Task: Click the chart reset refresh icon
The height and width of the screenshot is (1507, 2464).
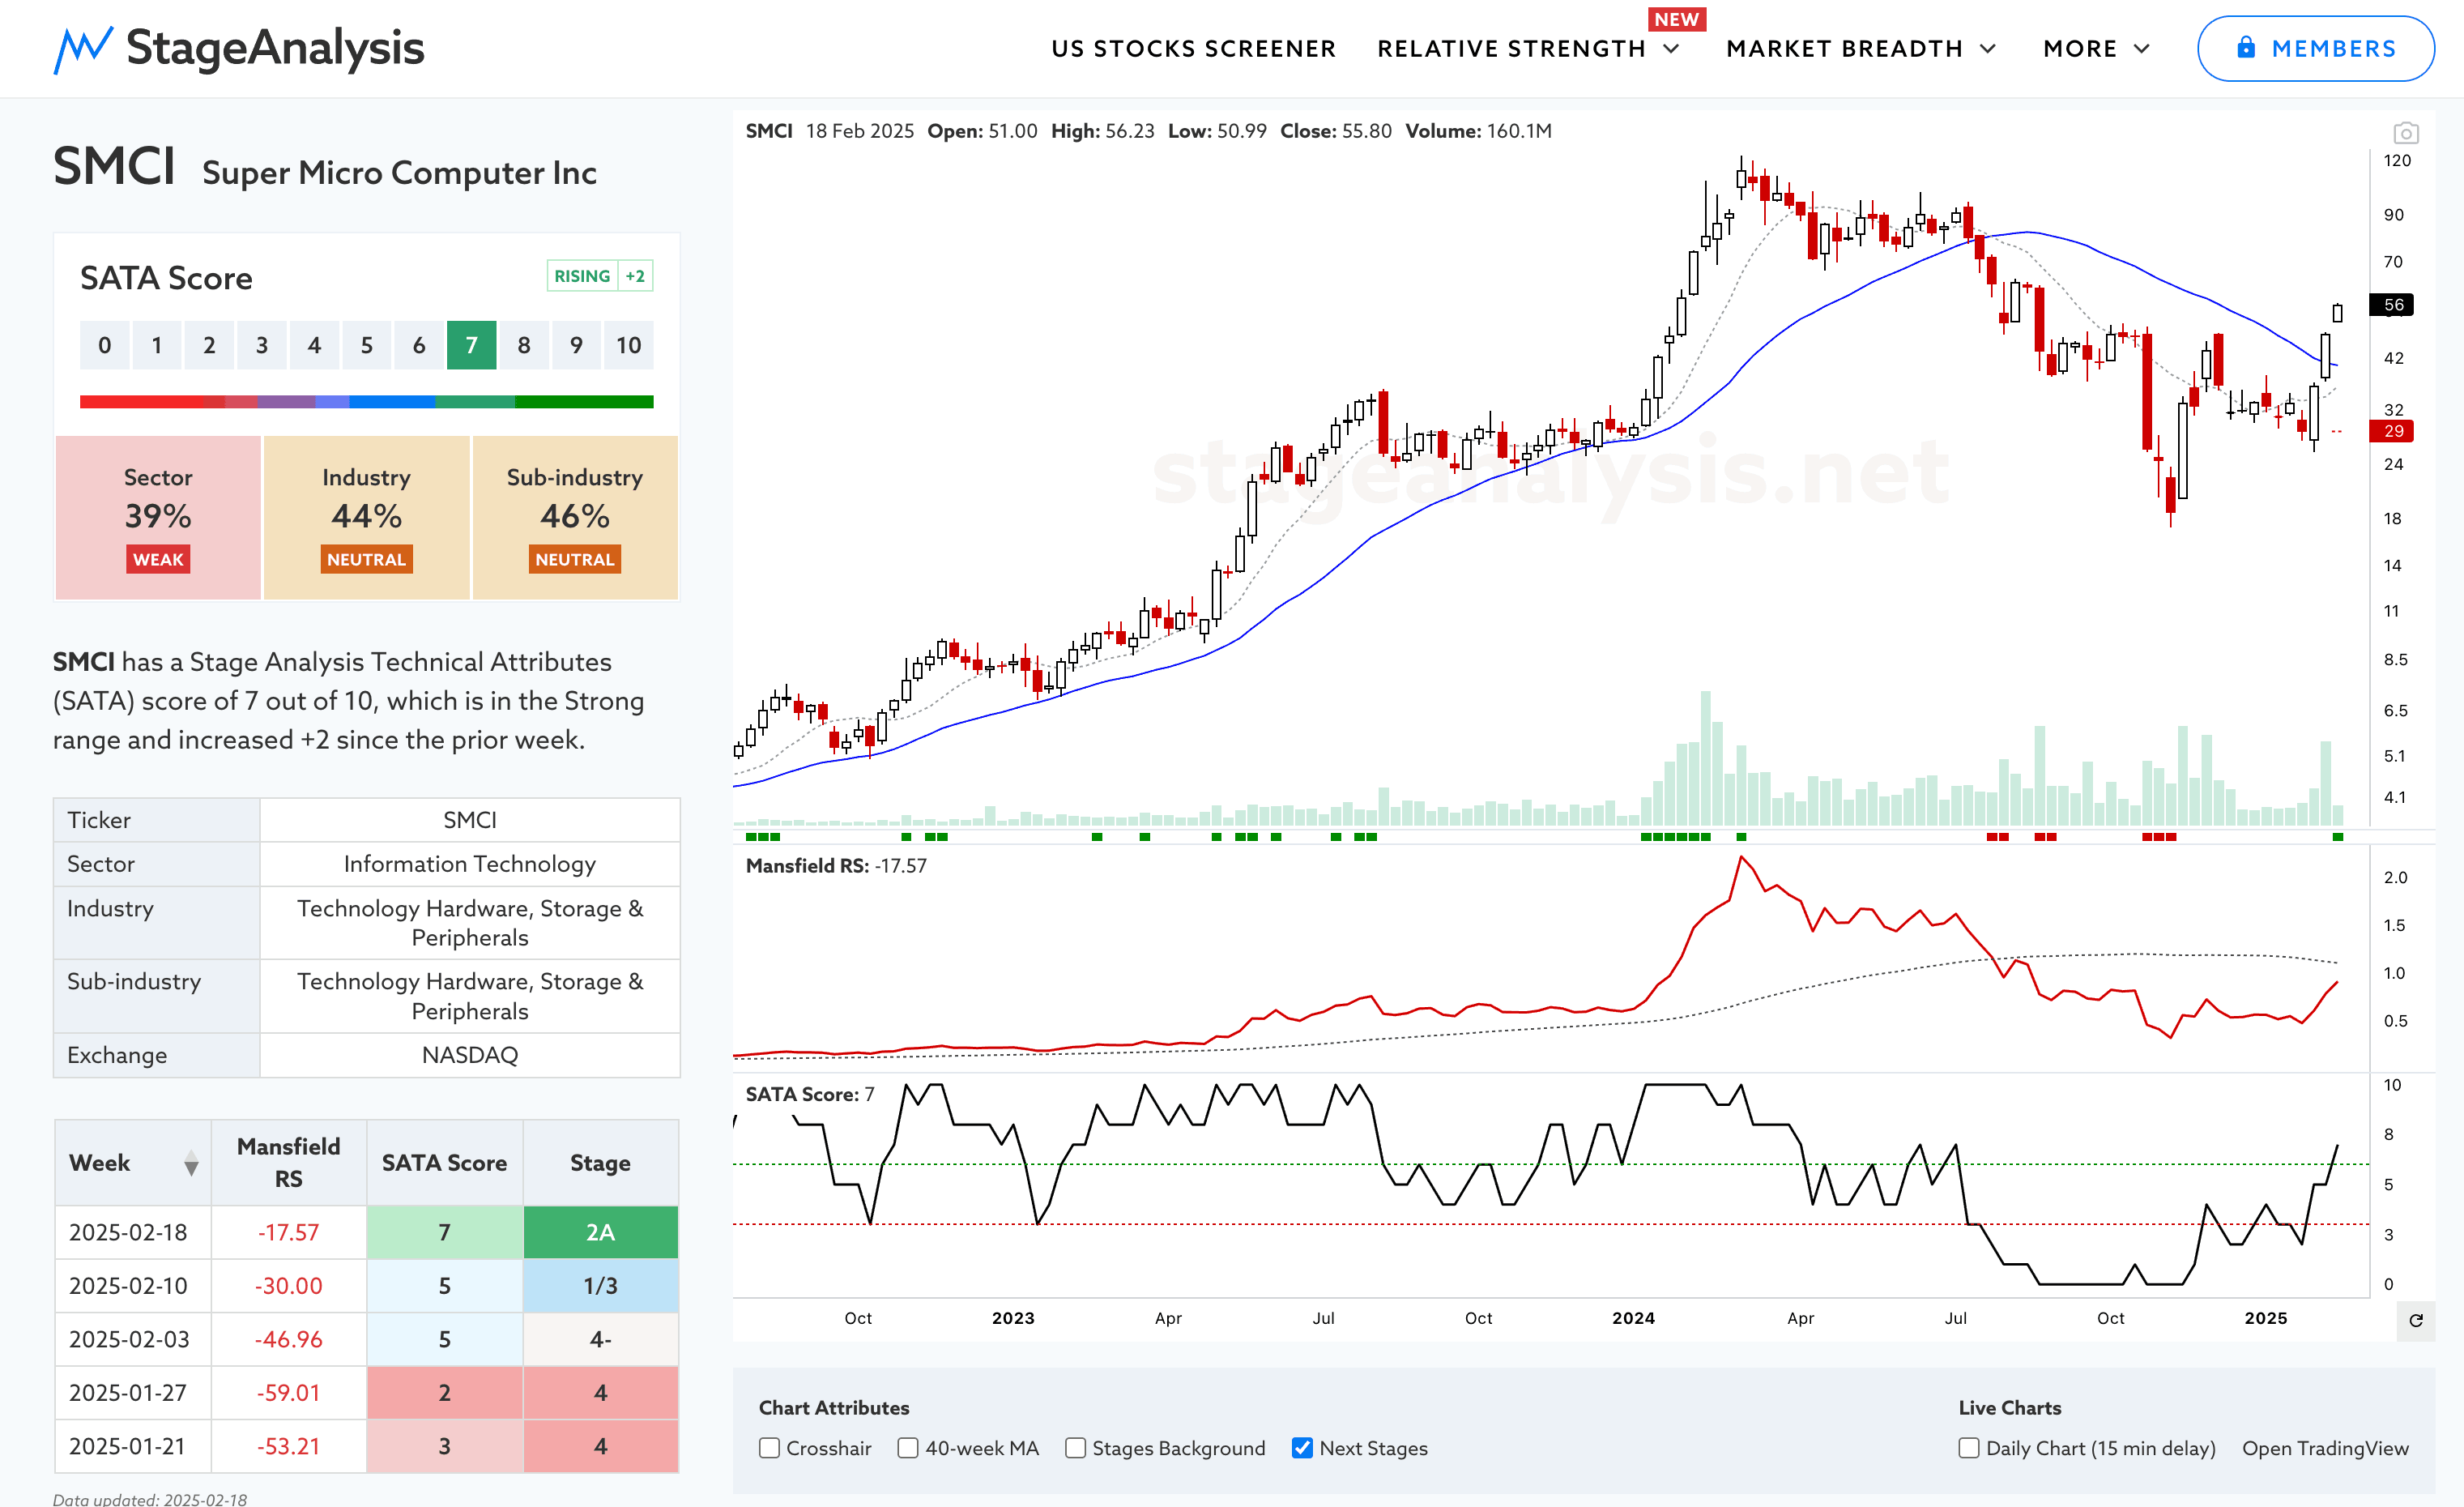Action: tap(2415, 1320)
